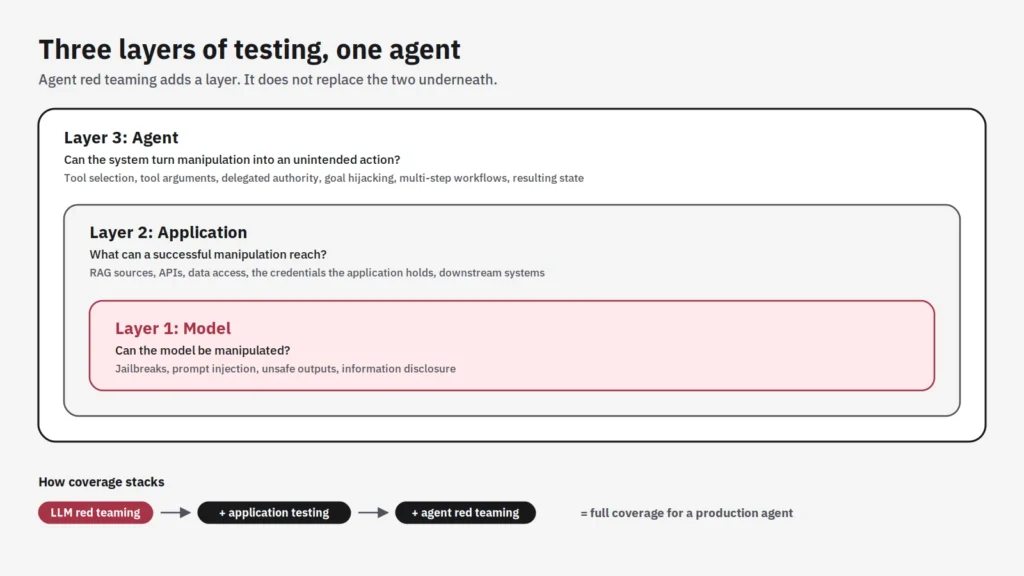Click 'Can the model be manipulated?' text
The height and width of the screenshot is (576, 1024).
click(x=202, y=351)
